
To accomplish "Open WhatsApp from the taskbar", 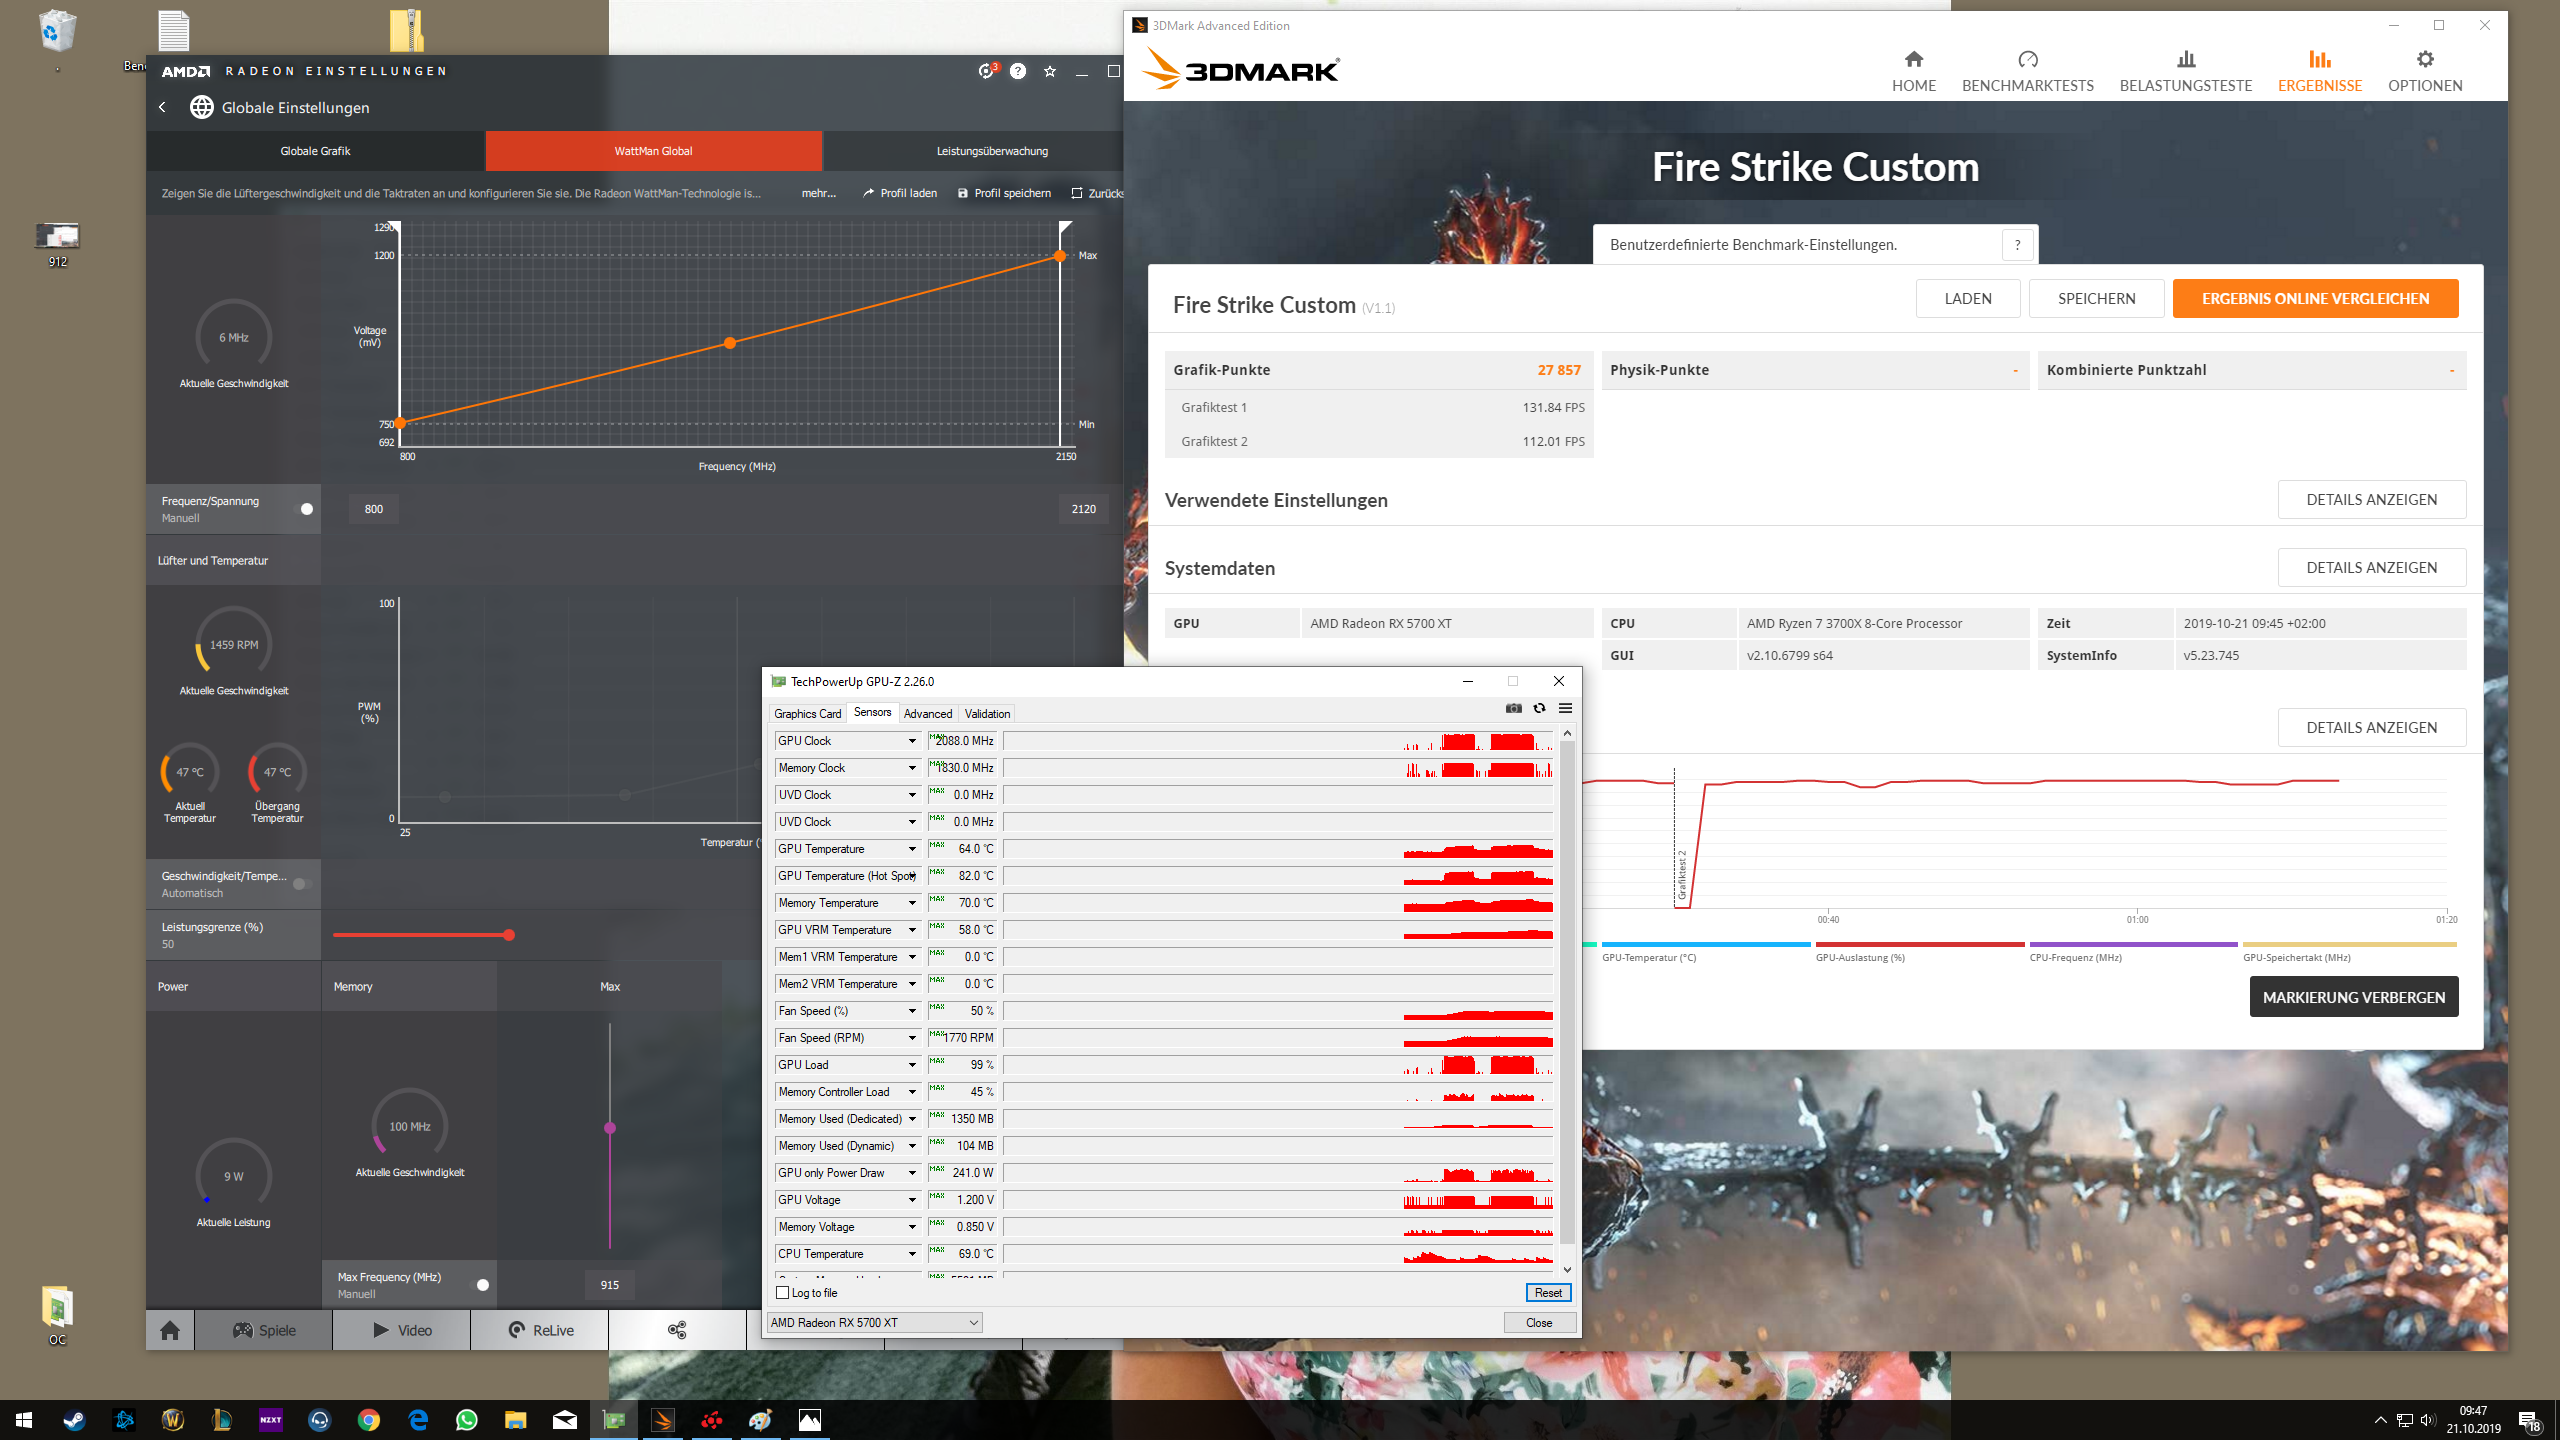I will pyautogui.click(x=466, y=1420).
